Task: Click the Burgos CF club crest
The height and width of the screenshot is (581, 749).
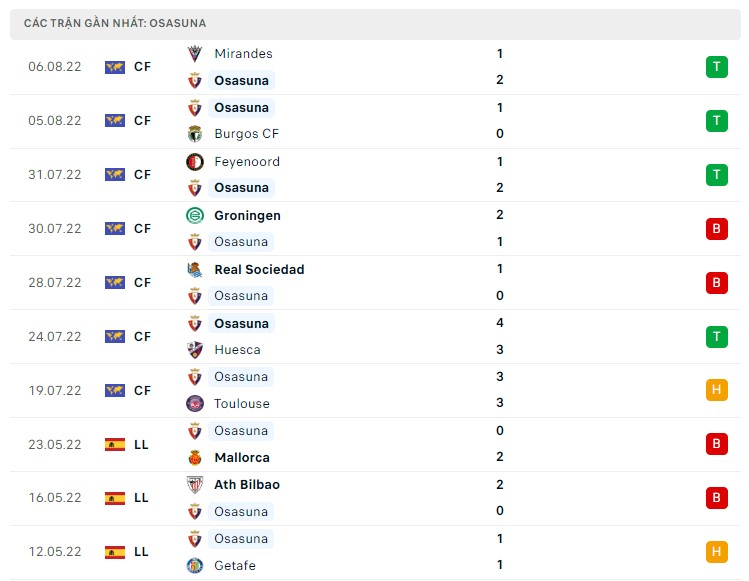Action: [x=195, y=134]
